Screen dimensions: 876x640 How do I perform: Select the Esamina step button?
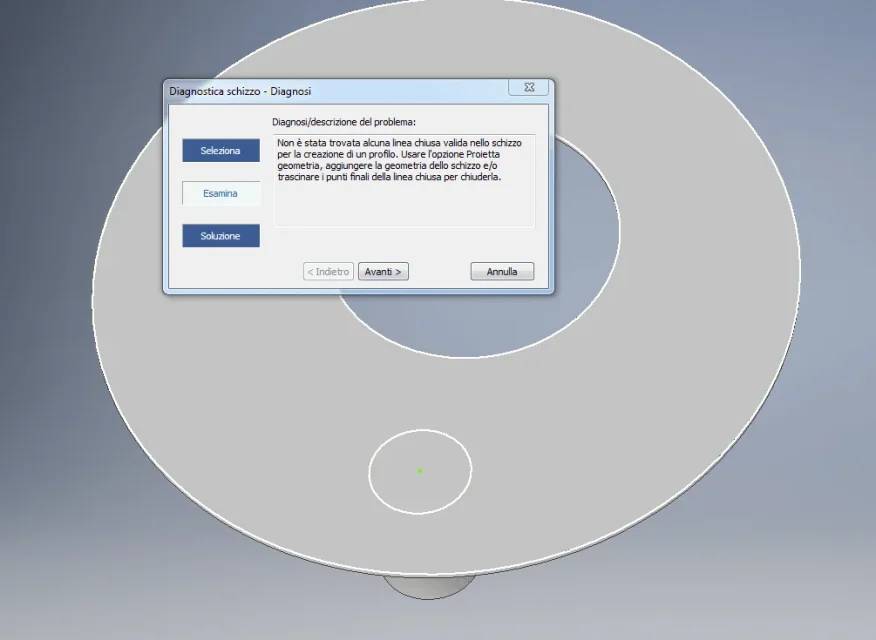pos(221,193)
